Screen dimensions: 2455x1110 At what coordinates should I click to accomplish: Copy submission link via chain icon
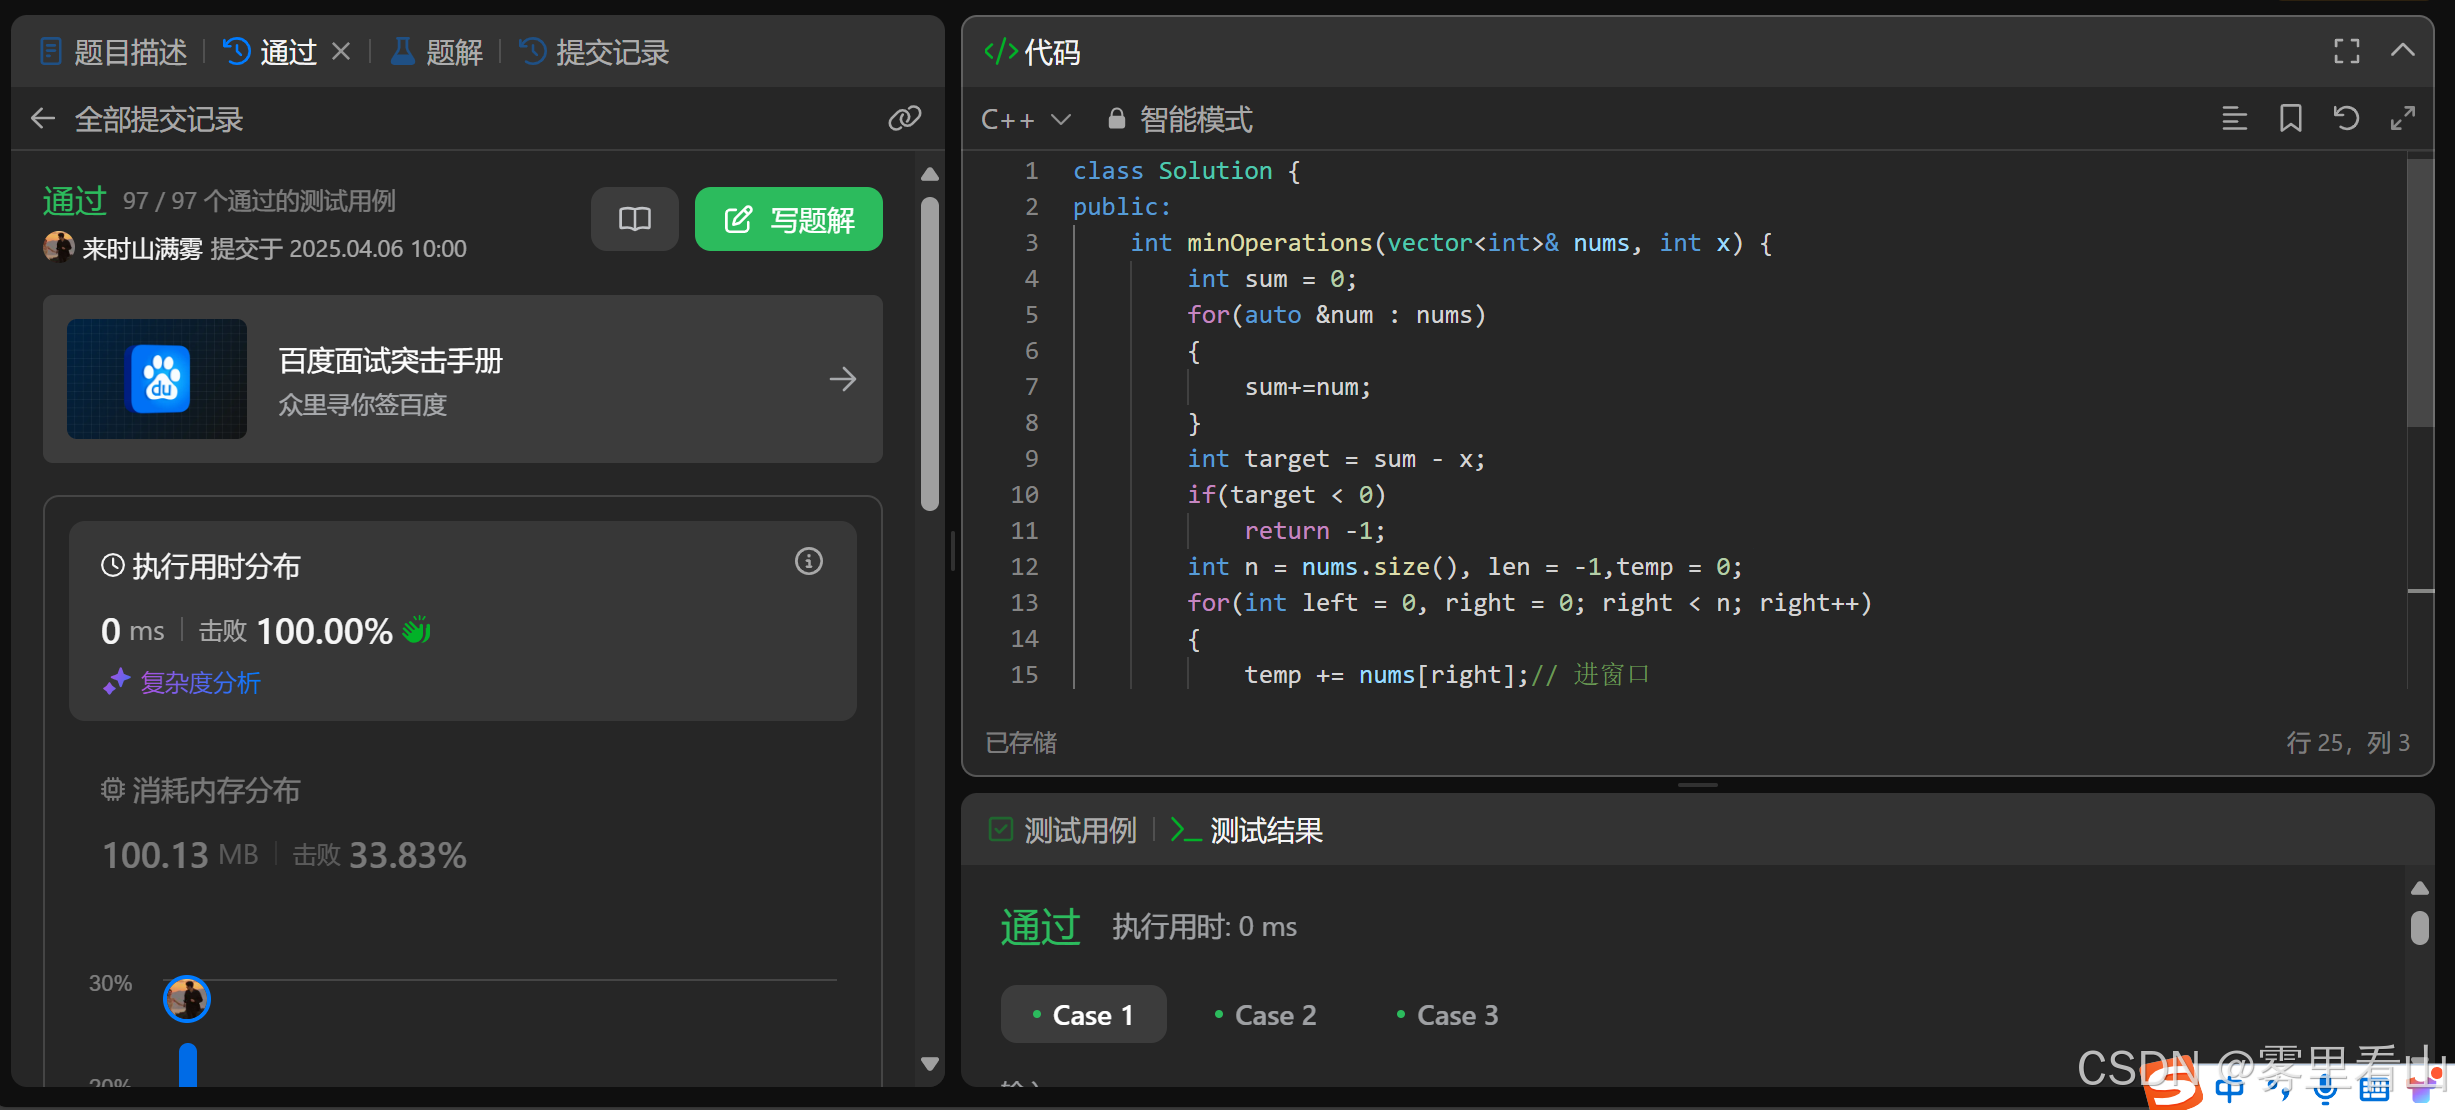(904, 119)
